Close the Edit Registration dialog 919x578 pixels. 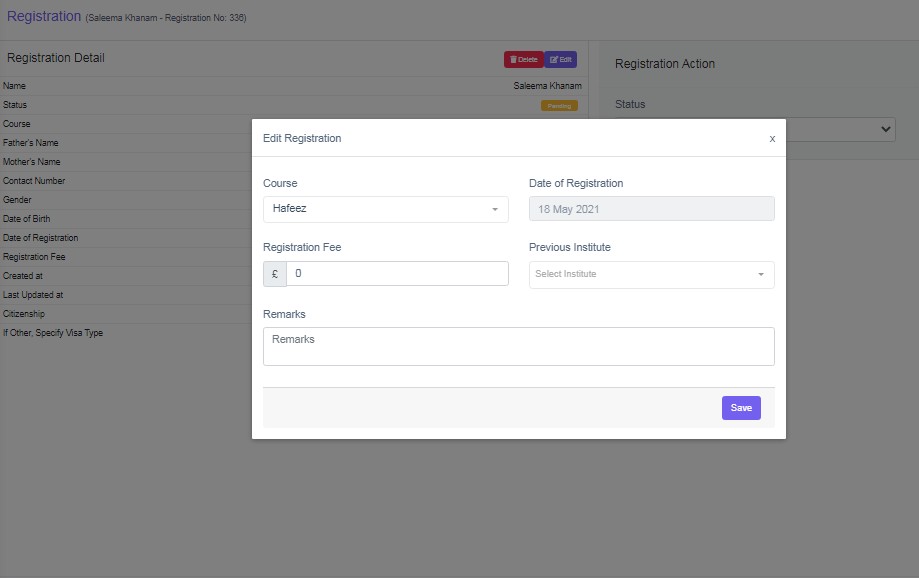(772, 139)
